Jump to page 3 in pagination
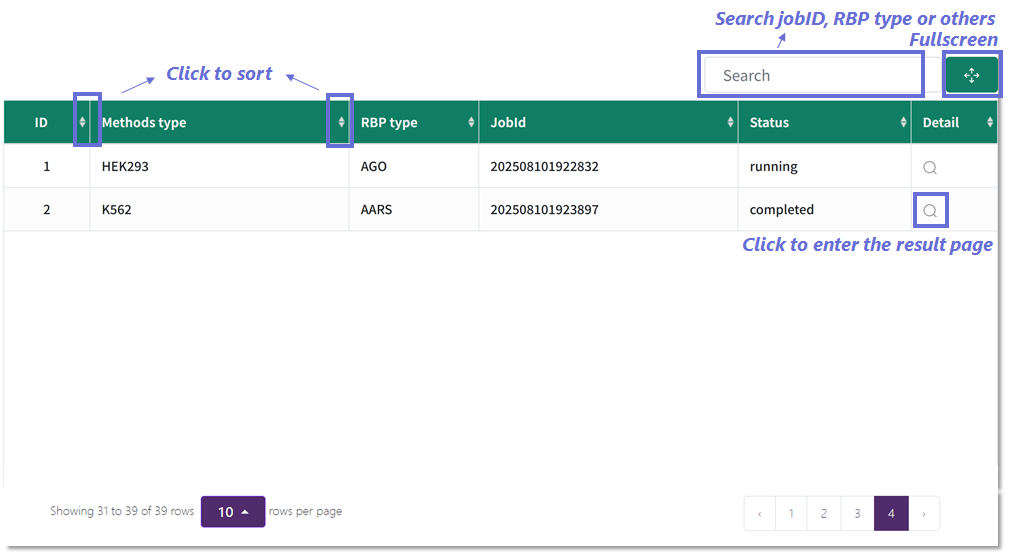1010x555 pixels. coord(857,514)
